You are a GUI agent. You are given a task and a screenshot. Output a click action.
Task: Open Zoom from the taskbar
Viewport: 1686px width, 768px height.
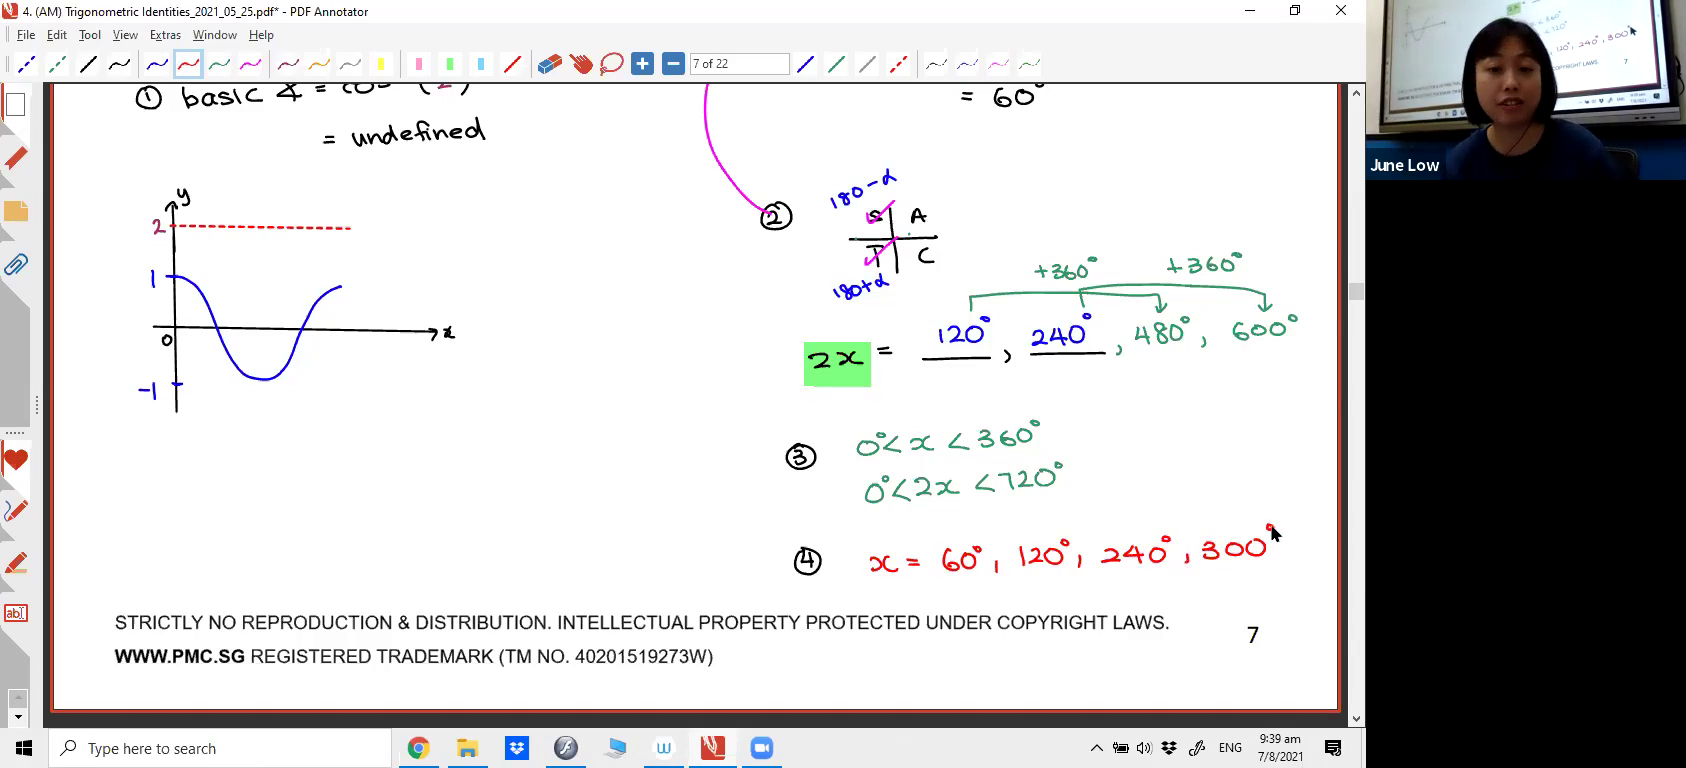(762, 748)
